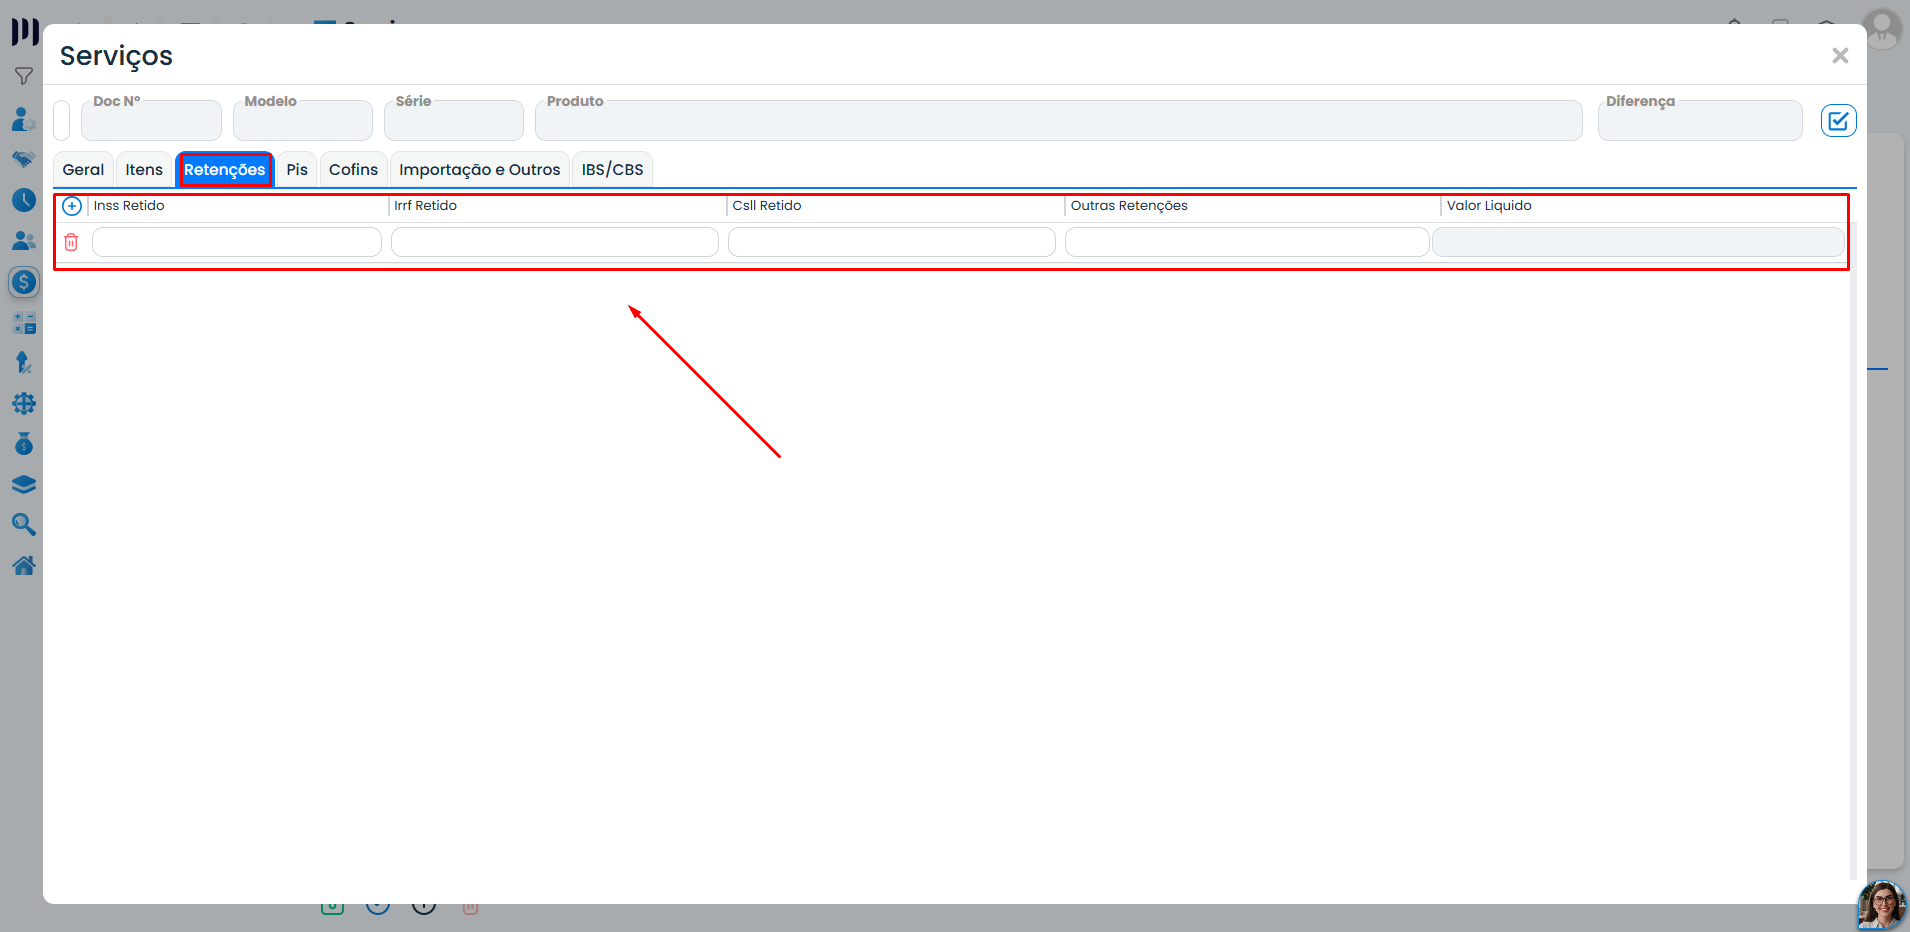Go to the home icon in sidebar
This screenshot has height=932, width=1910.
[x=24, y=565]
